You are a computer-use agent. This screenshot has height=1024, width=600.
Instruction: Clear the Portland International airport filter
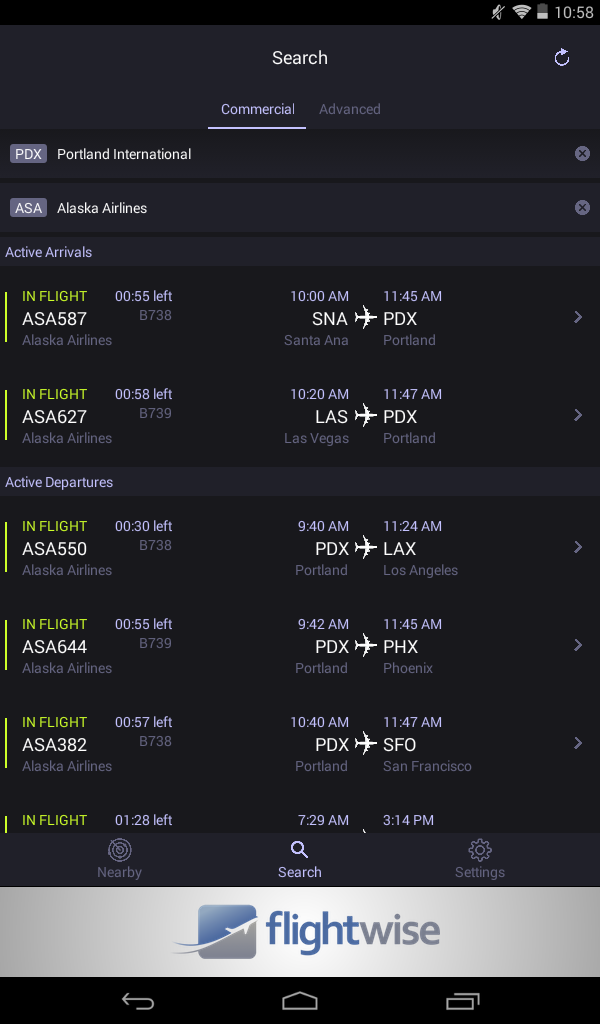pos(582,153)
